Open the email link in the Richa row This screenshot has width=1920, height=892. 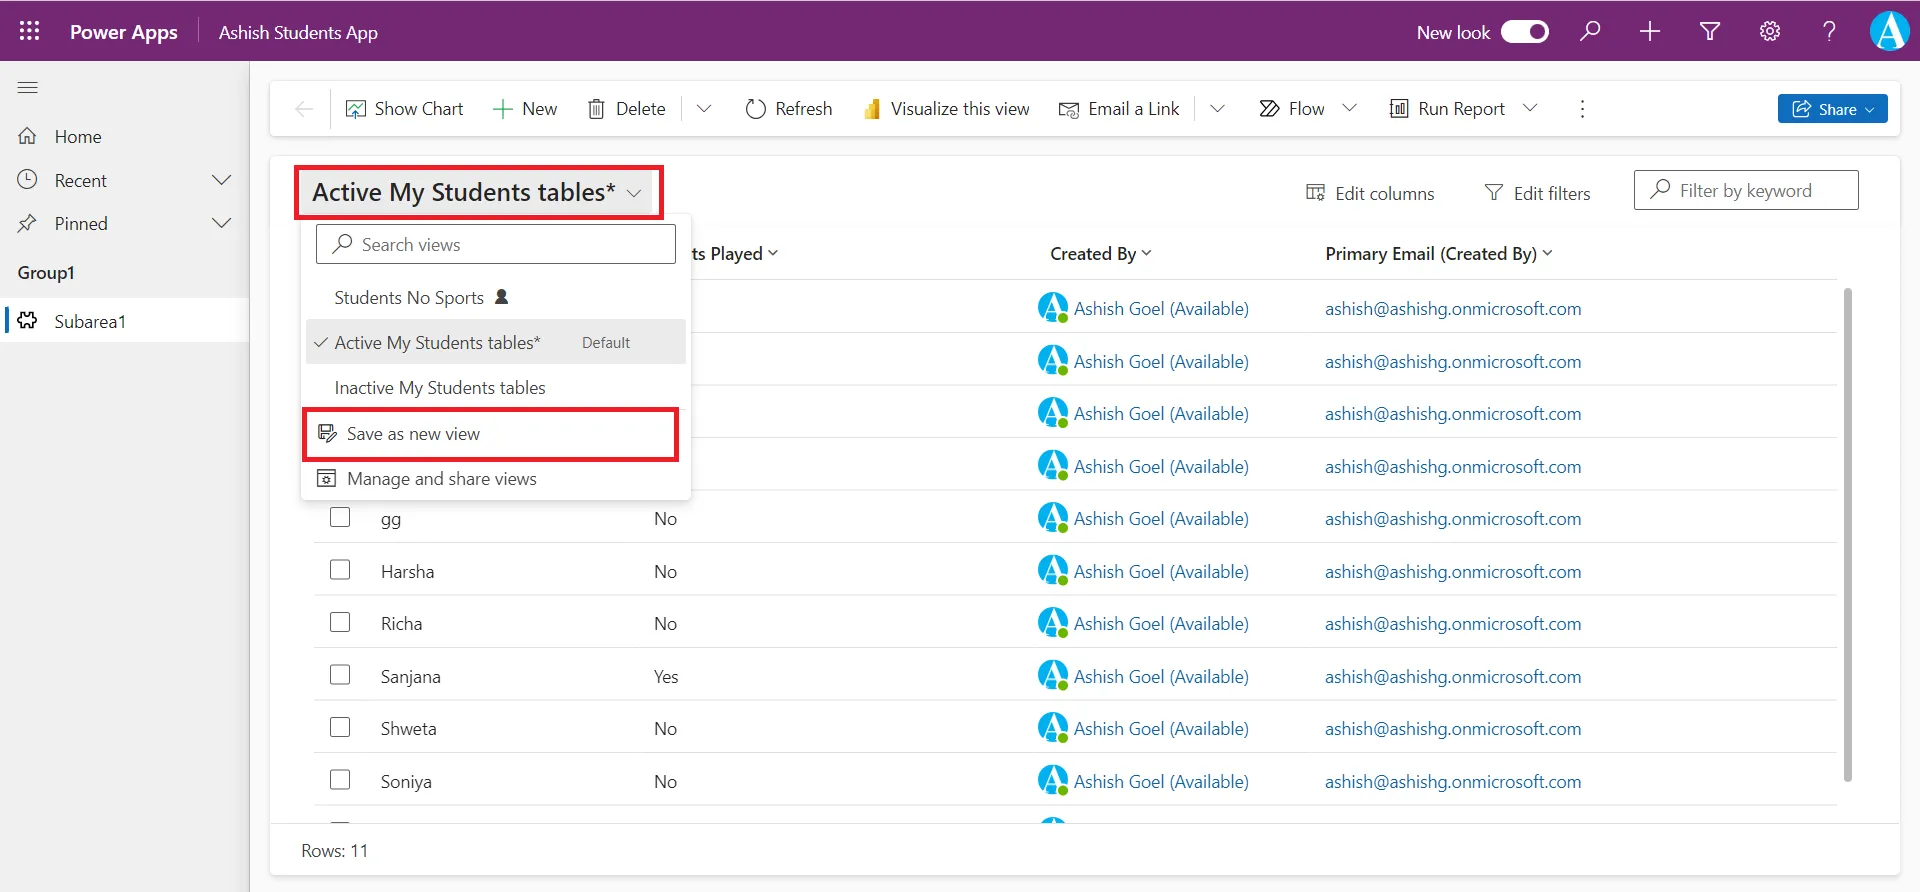point(1453,624)
